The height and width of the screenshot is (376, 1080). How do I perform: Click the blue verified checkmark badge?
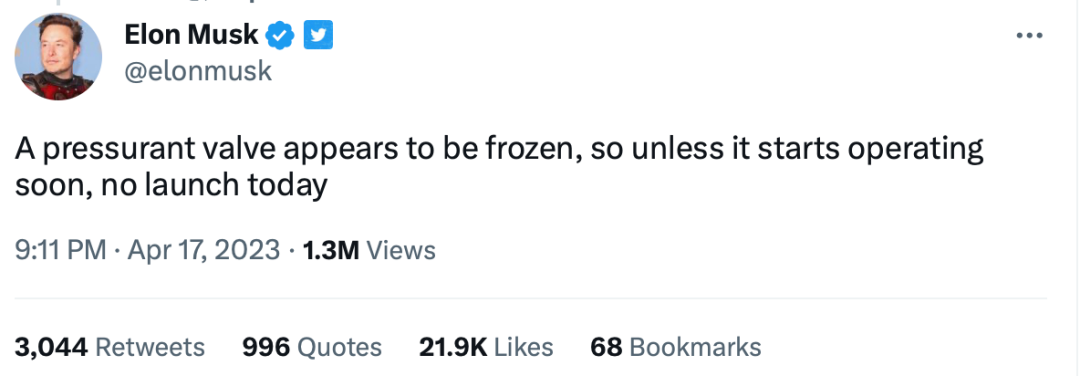point(281,34)
